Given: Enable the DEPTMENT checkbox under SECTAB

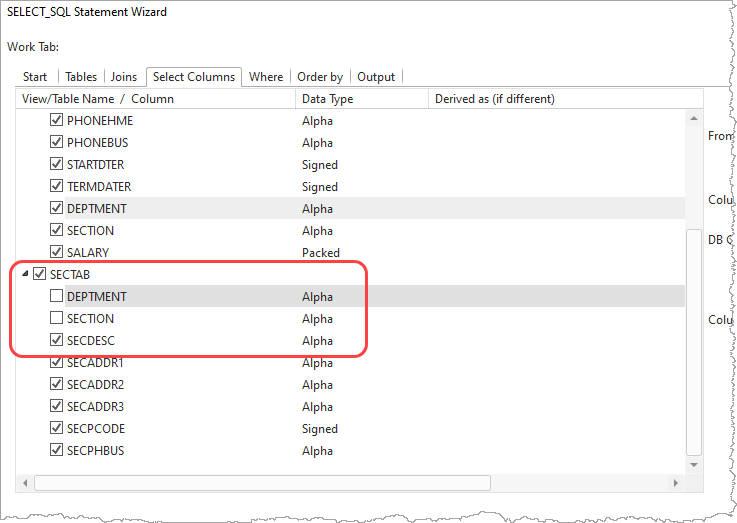Looking at the screenshot, I should pyautogui.click(x=57, y=296).
